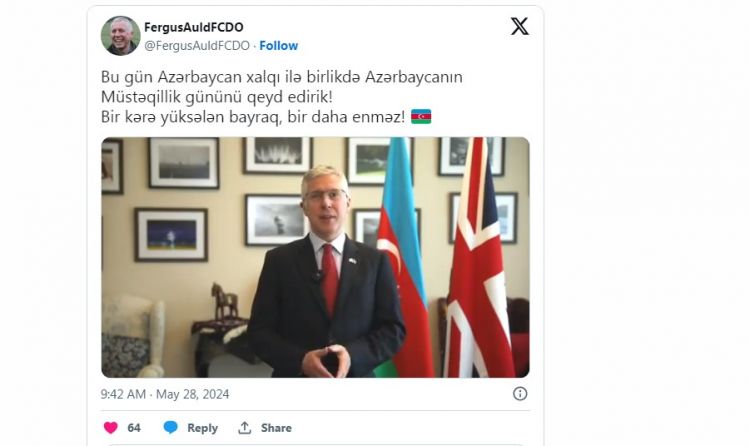Open the FergusAuldFCDO display name
Screen dimensions: 750x446
pos(194,27)
